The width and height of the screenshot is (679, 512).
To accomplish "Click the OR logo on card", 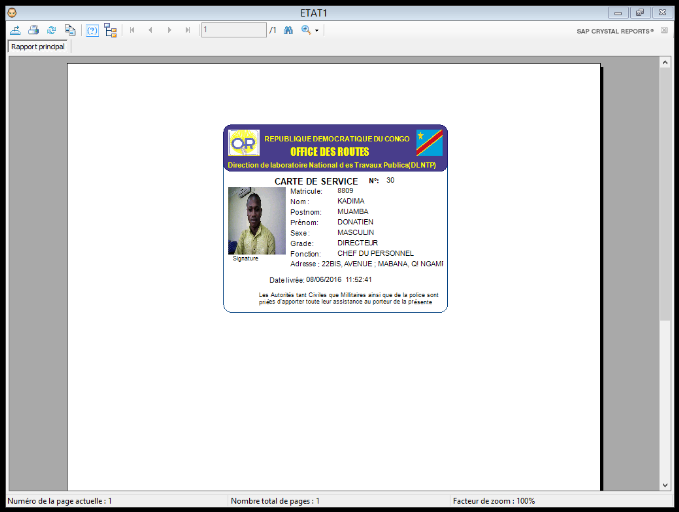I will click(x=244, y=143).
